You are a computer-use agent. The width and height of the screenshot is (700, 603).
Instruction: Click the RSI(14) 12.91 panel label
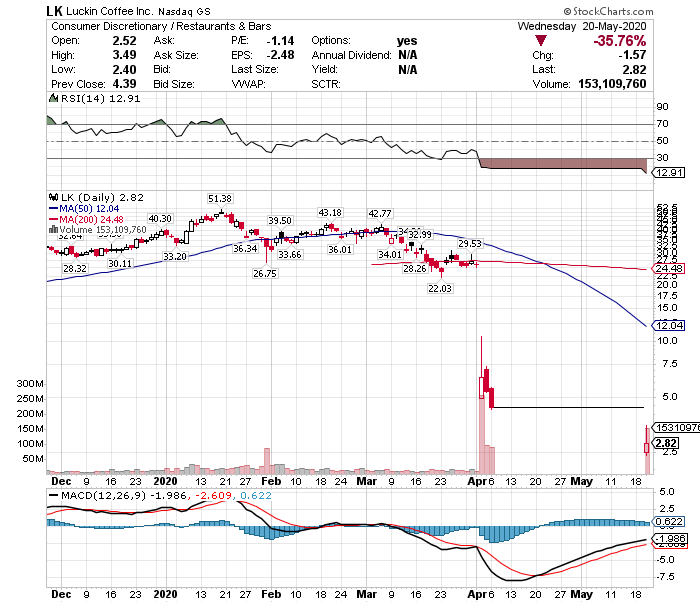100,98
